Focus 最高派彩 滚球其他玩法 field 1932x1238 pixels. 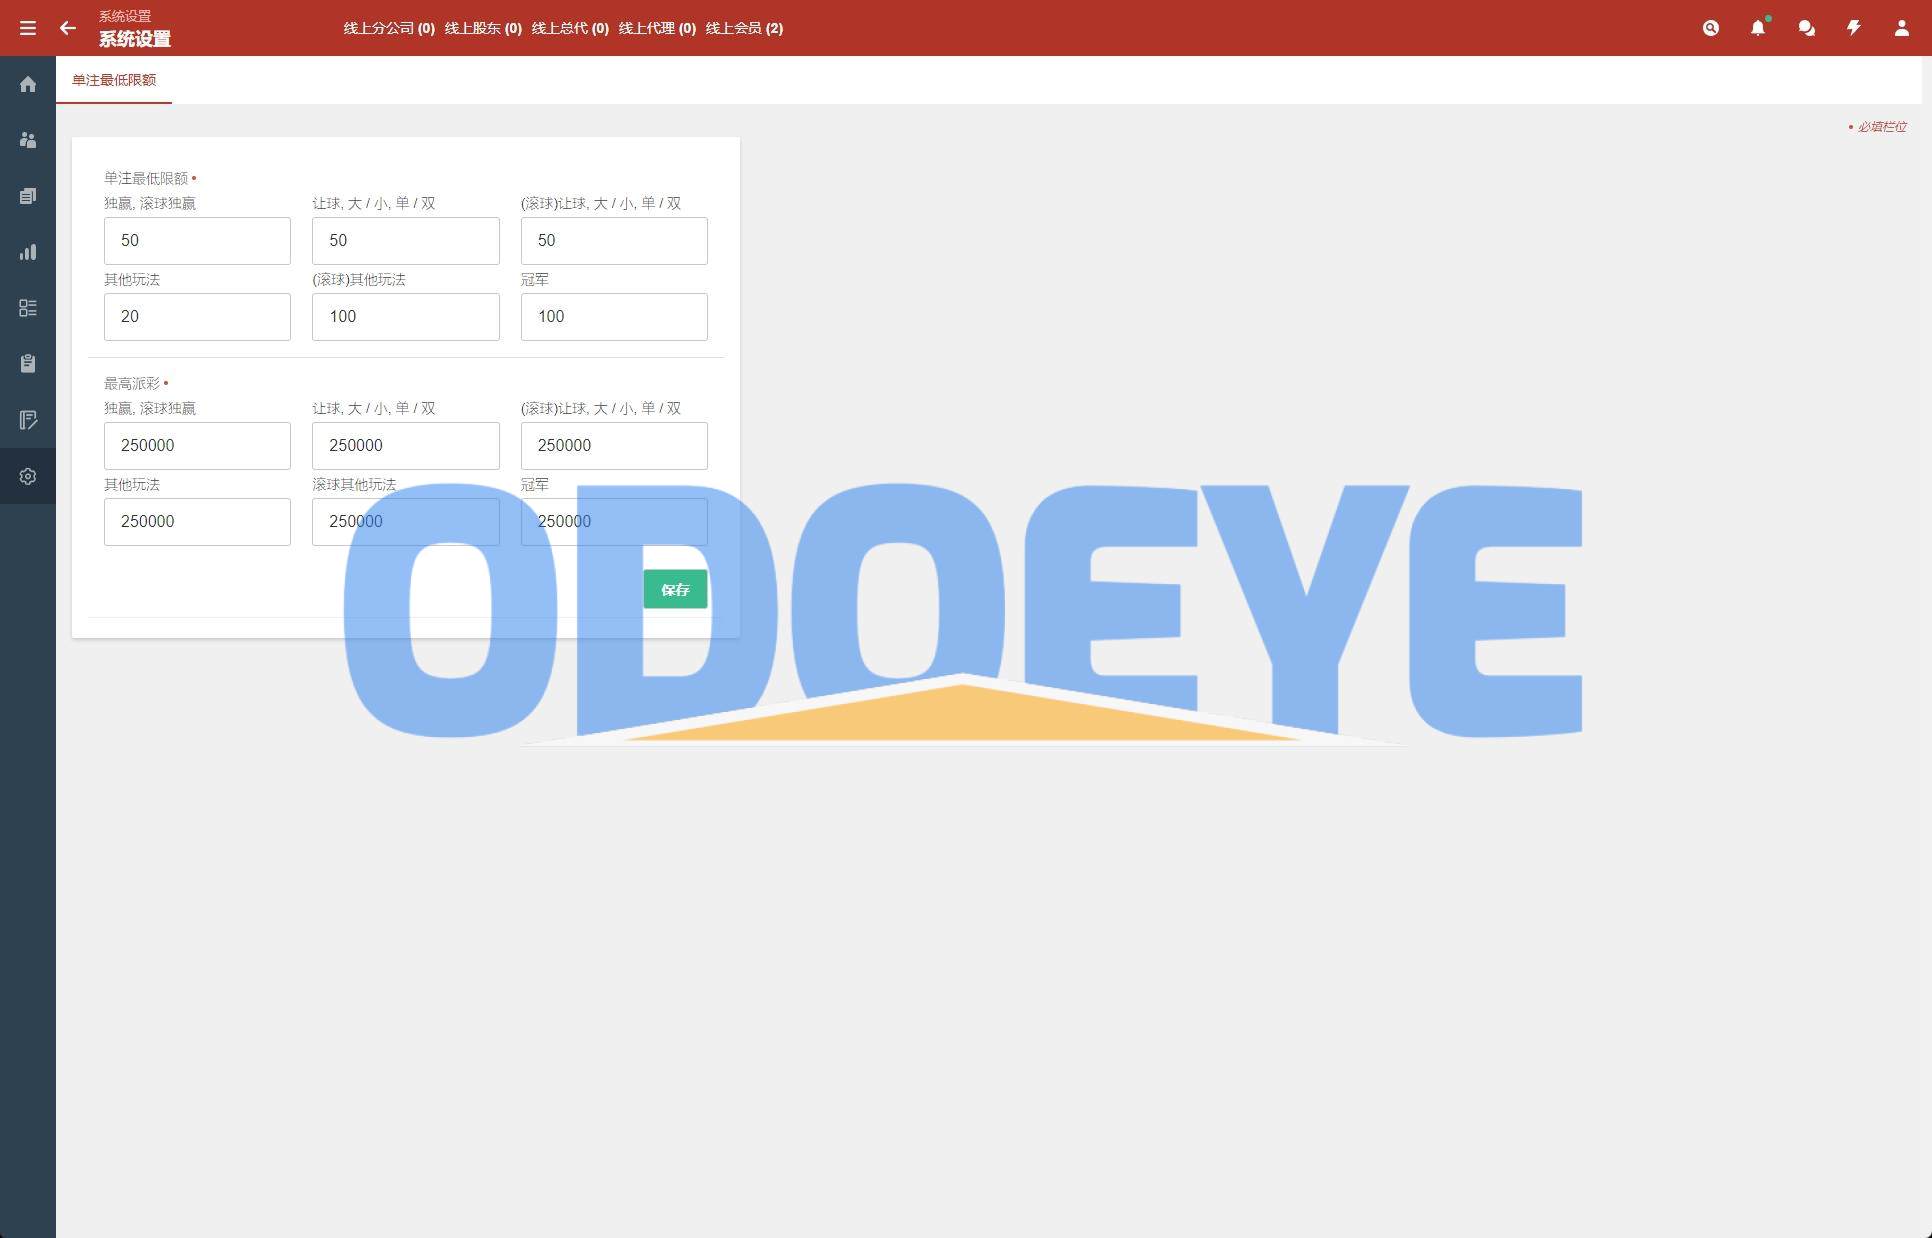(406, 522)
